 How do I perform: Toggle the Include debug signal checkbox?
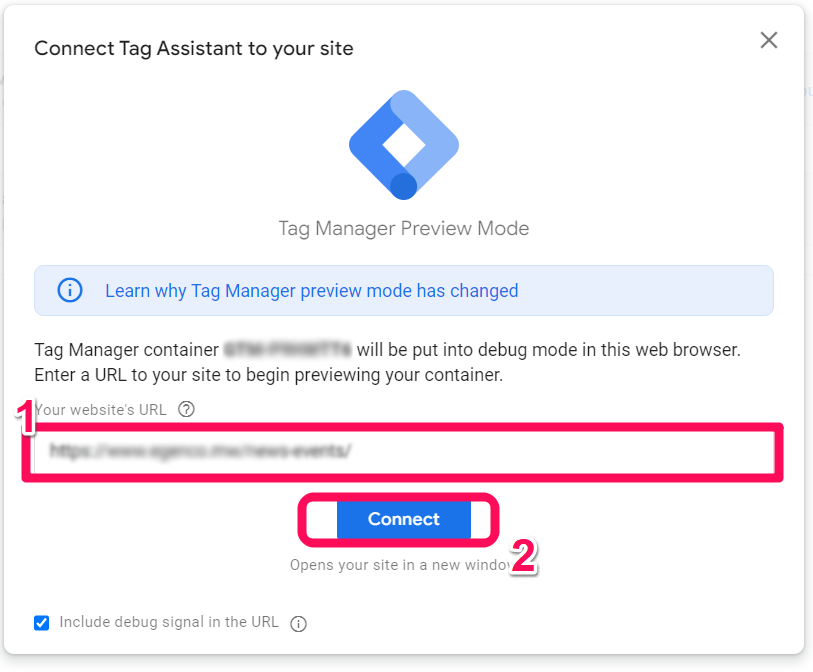[x=42, y=622]
